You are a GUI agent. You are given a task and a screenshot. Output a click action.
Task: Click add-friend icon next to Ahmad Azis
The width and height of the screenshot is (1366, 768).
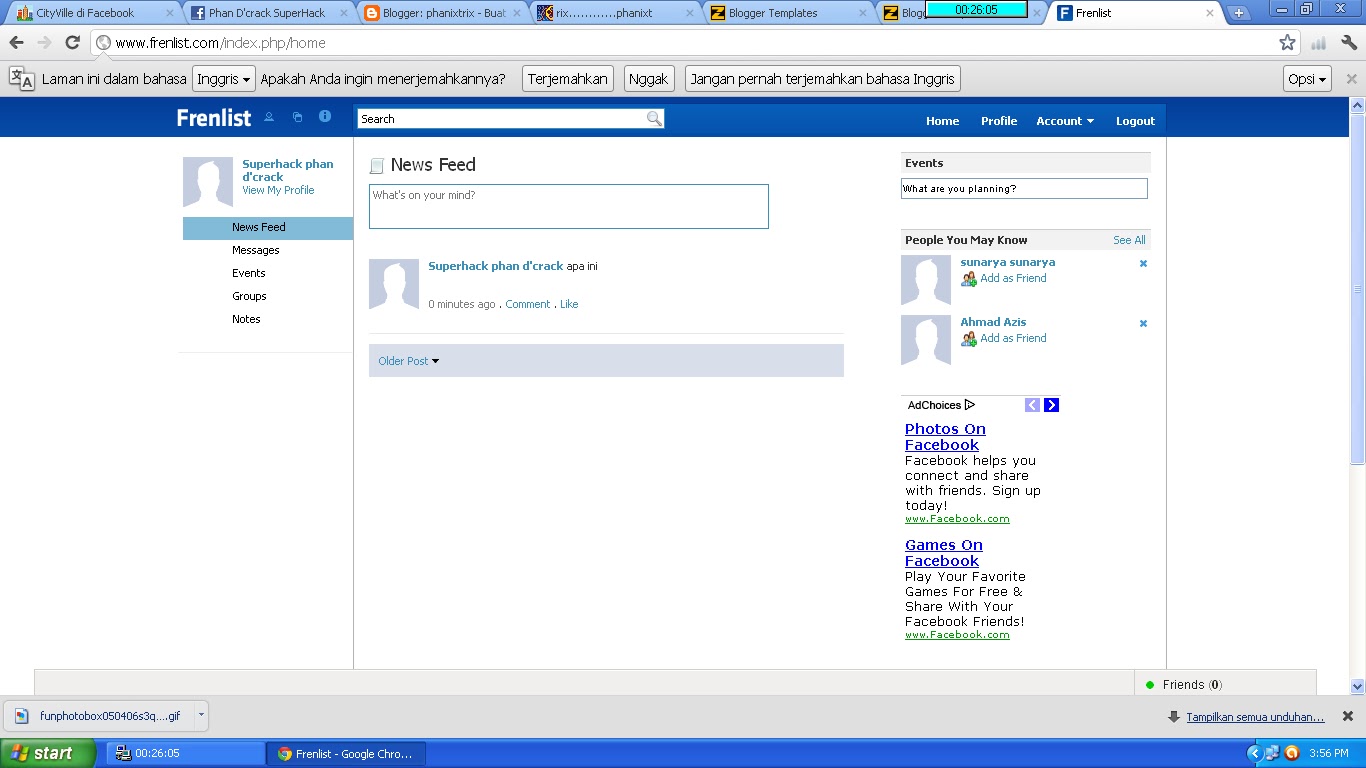(968, 339)
